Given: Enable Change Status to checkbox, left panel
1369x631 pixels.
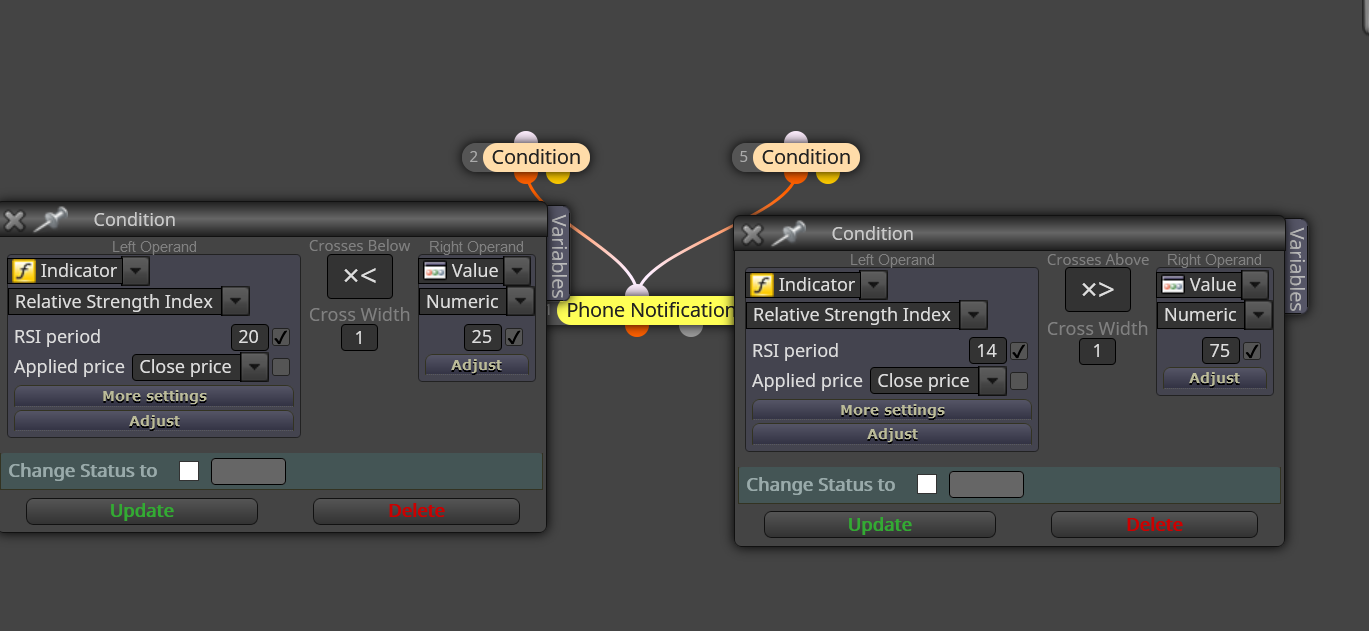Looking at the screenshot, I should pos(189,471).
